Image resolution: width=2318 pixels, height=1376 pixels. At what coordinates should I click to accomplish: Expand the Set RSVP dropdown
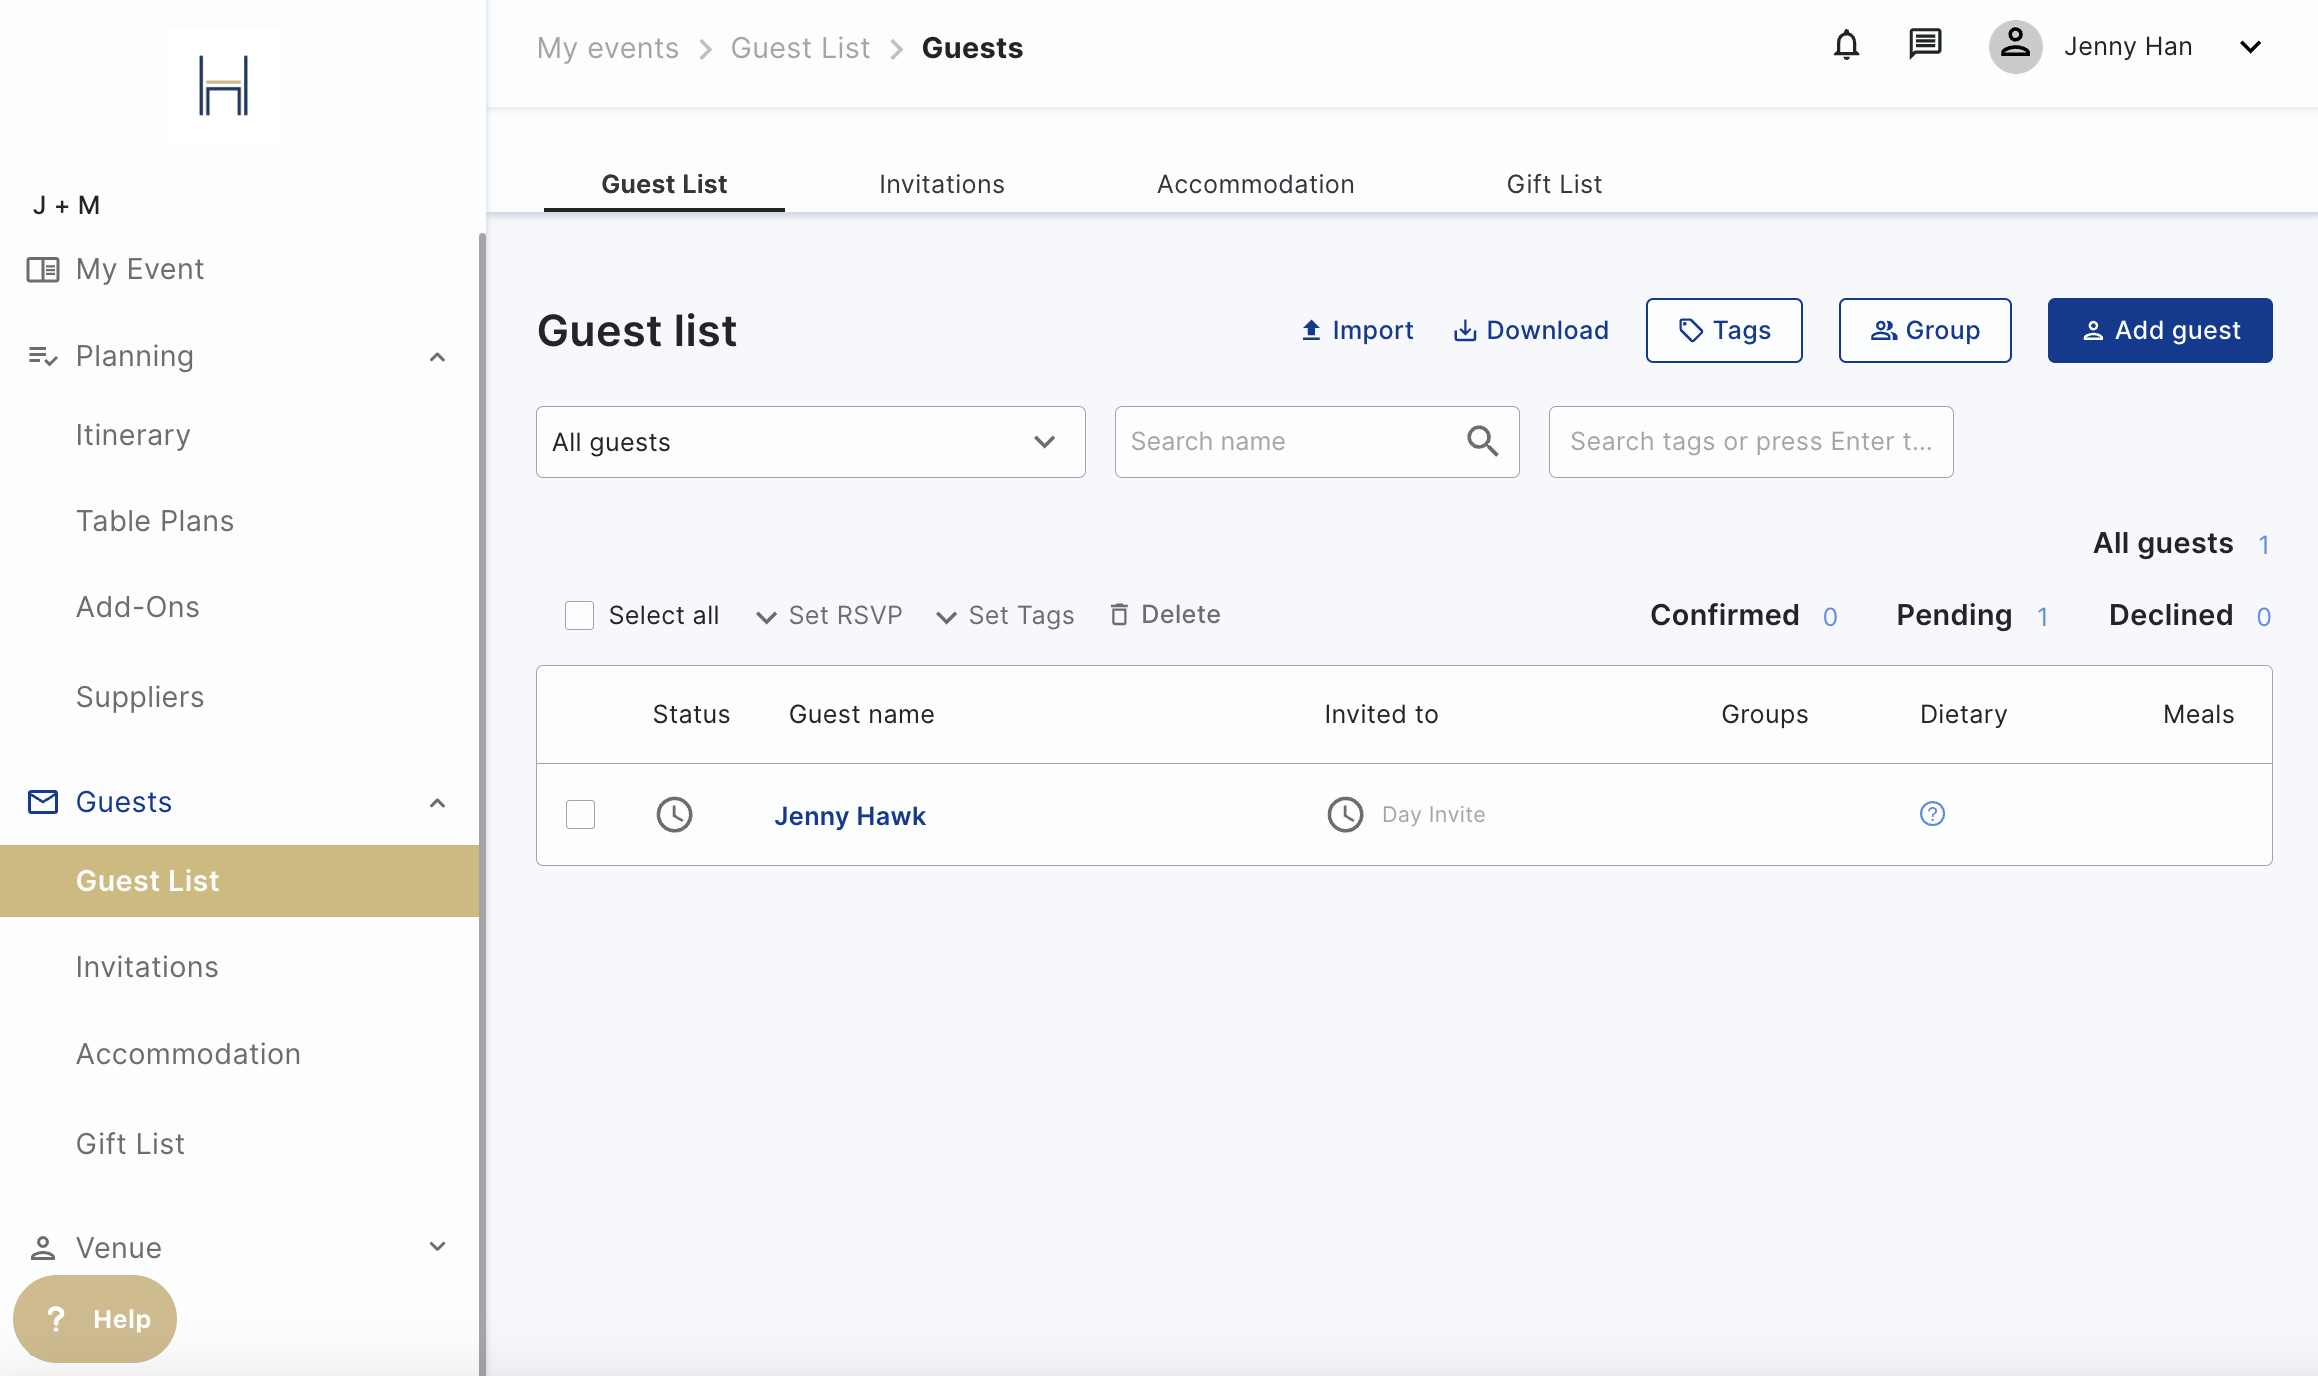[x=830, y=615]
